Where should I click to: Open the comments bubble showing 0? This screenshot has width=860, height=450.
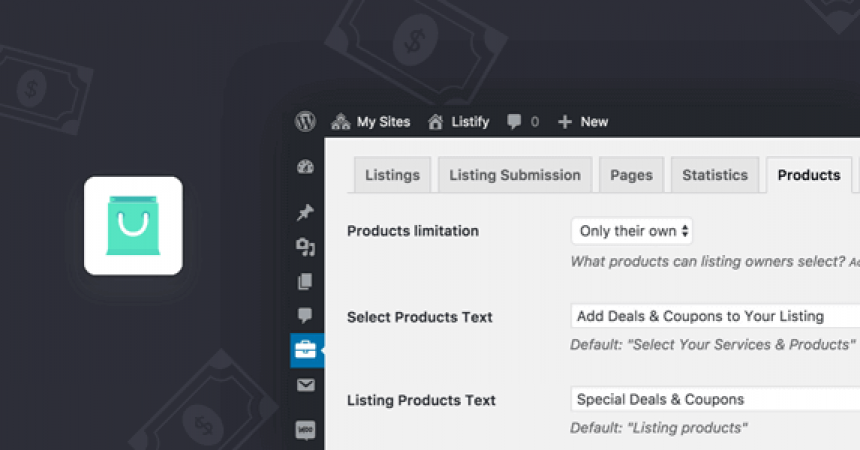click(x=523, y=121)
